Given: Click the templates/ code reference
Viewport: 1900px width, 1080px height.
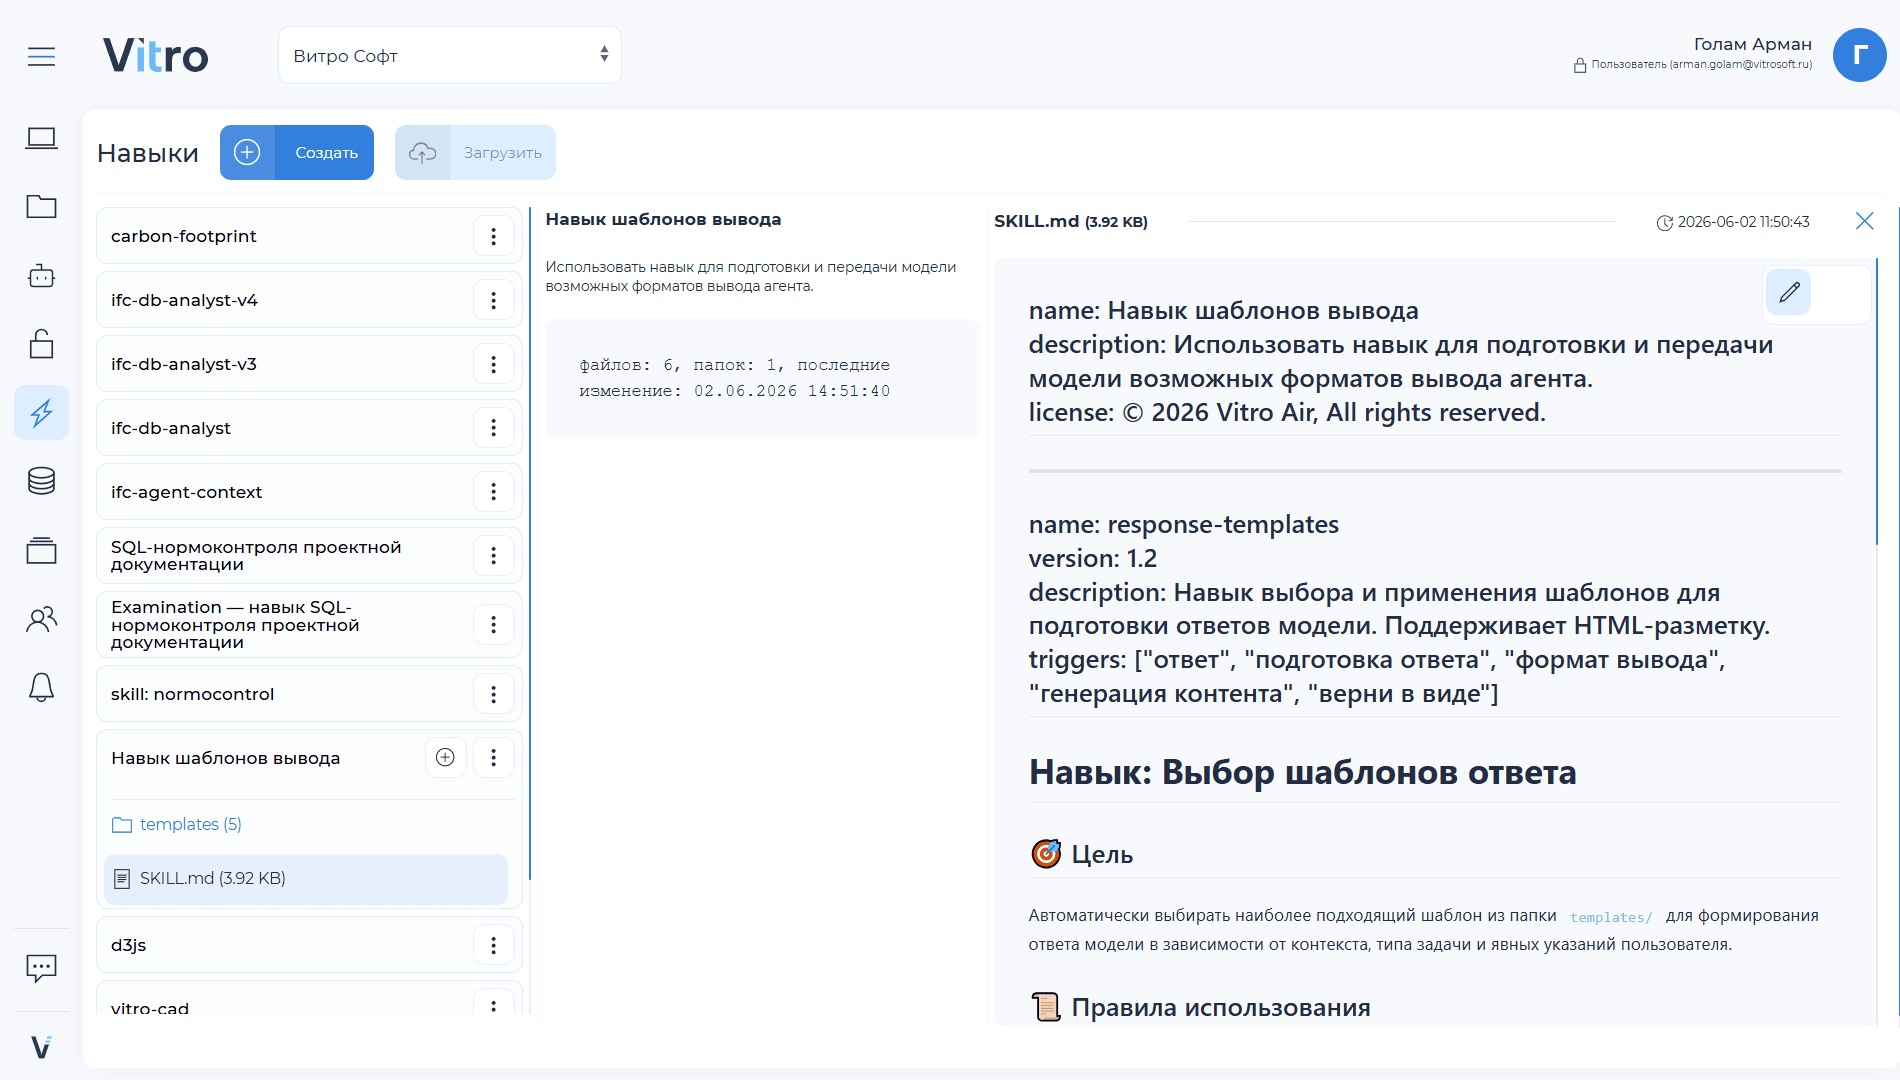Looking at the screenshot, I should click(1610, 917).
